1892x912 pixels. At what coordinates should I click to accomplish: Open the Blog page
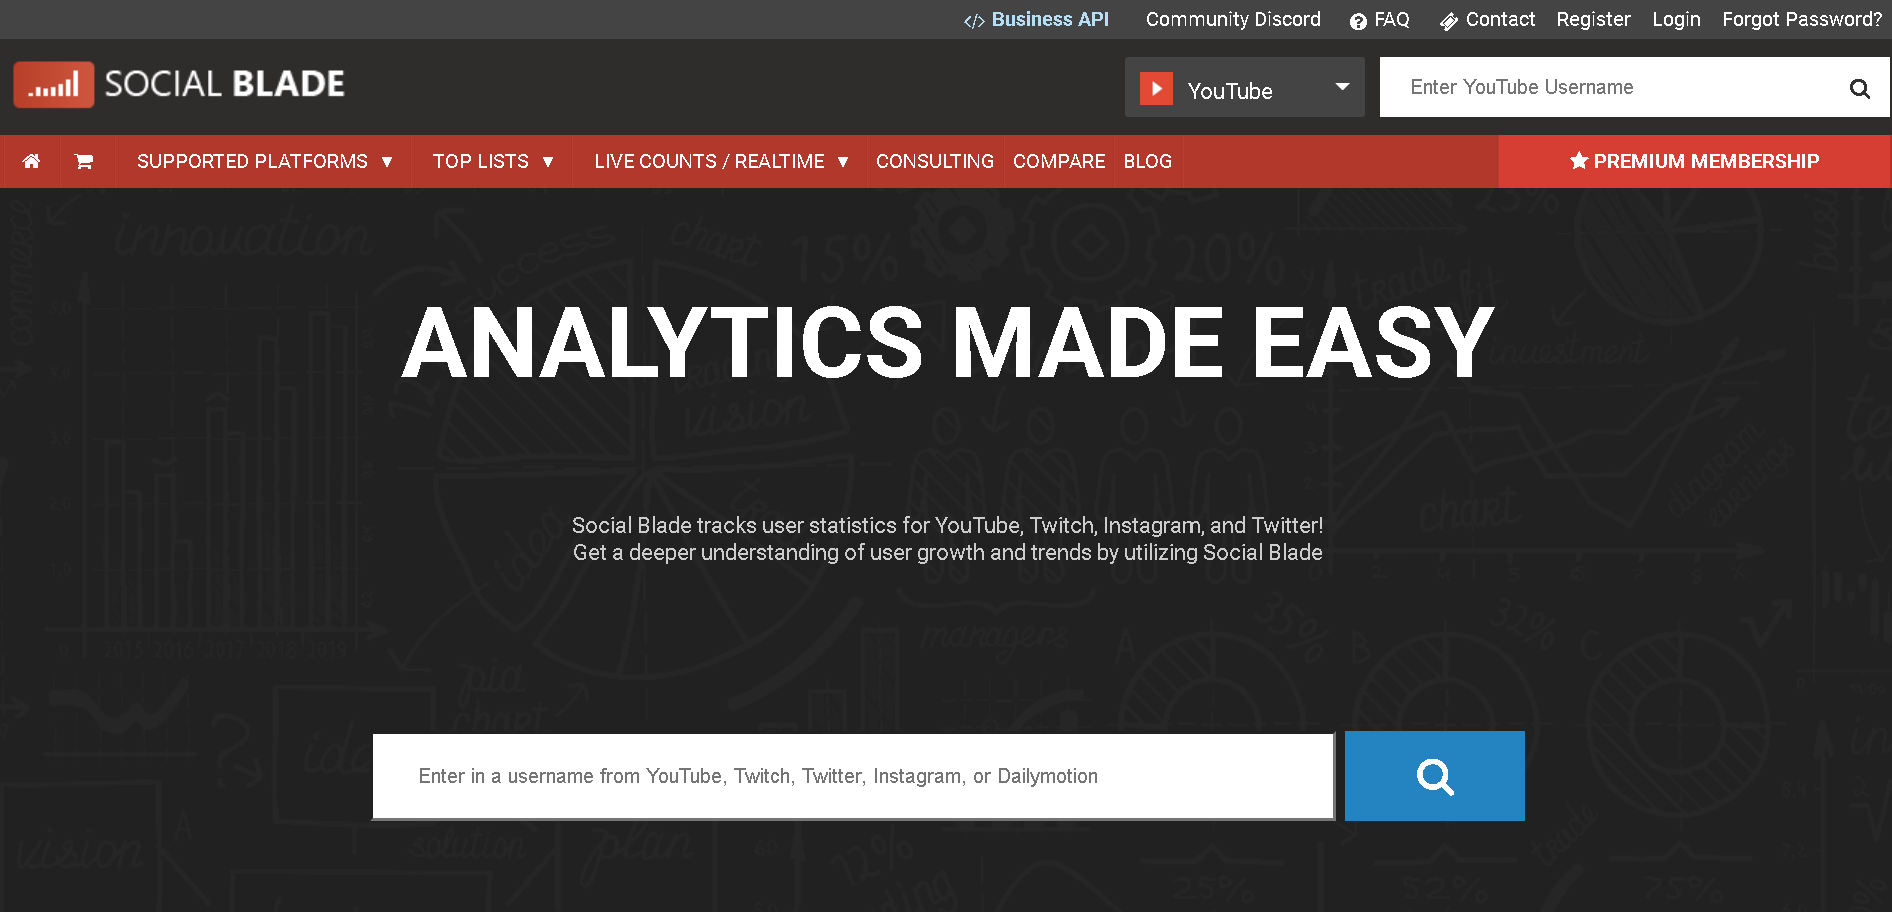point(1147,161)
